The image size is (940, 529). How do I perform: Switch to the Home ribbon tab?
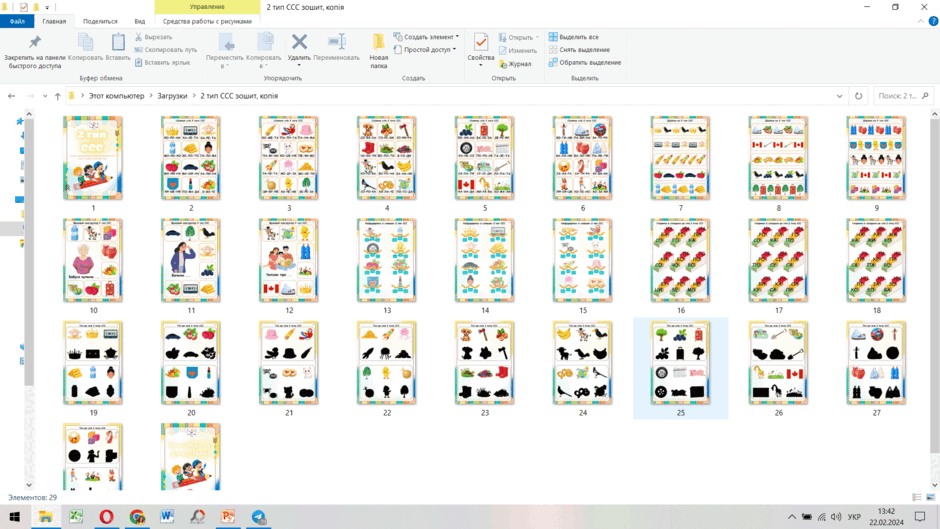pyautogui.click(x=54, y=21)
